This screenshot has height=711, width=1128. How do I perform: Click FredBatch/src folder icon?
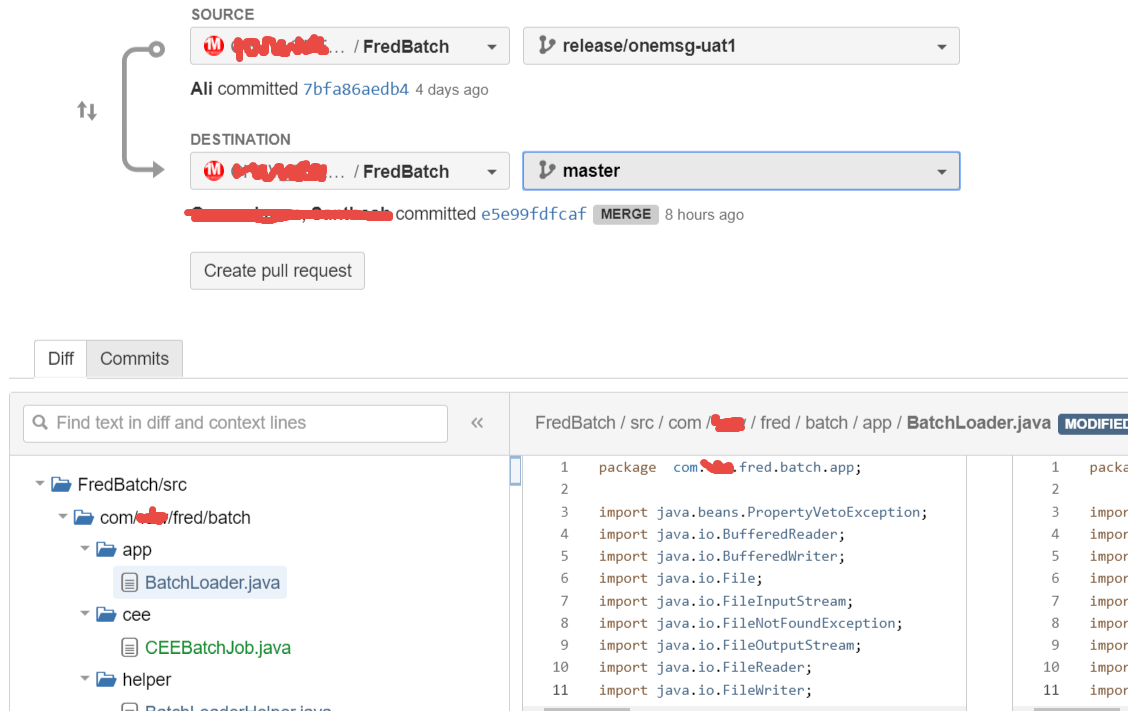(61, 484)
